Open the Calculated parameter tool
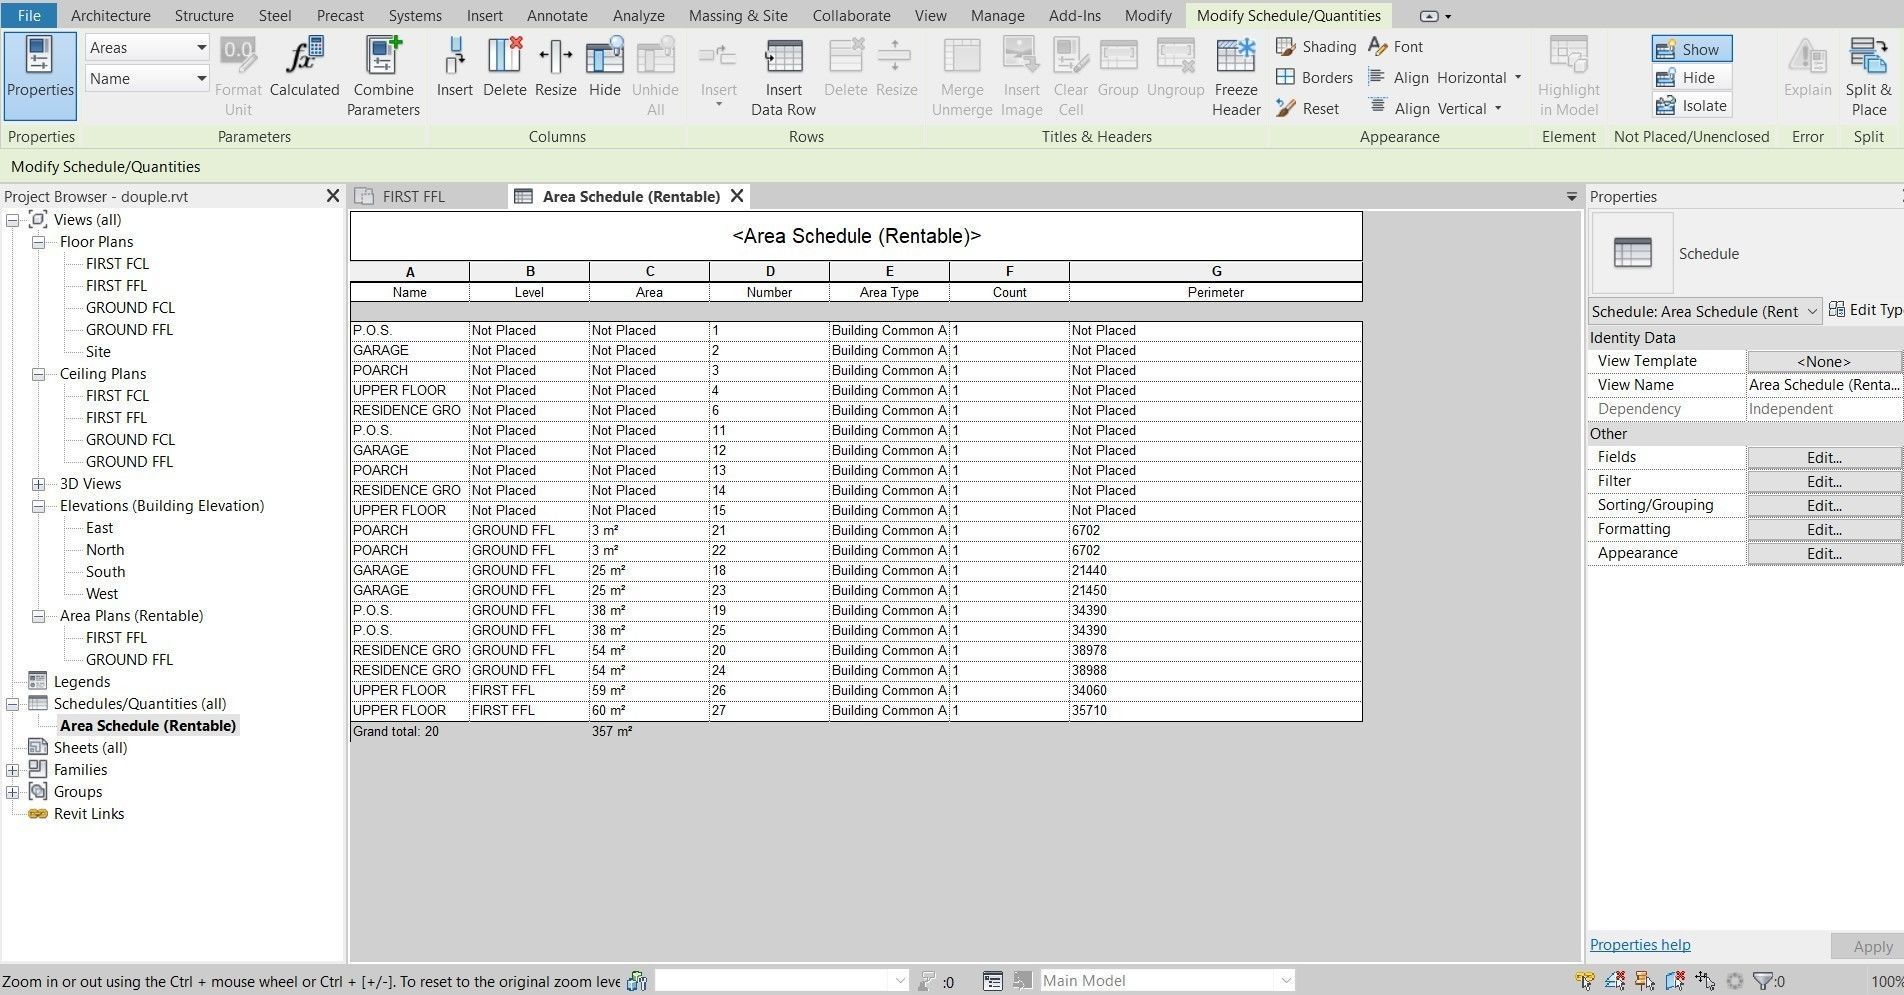 (304, 68)
